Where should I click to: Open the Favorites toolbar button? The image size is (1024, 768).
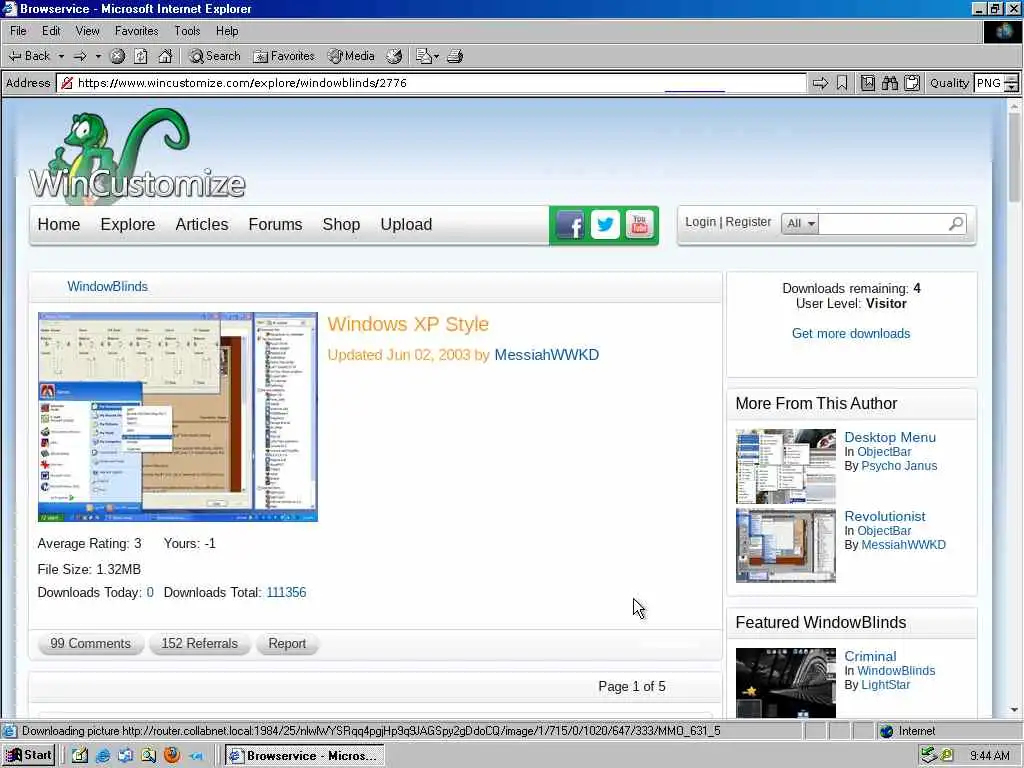point(284,56)
